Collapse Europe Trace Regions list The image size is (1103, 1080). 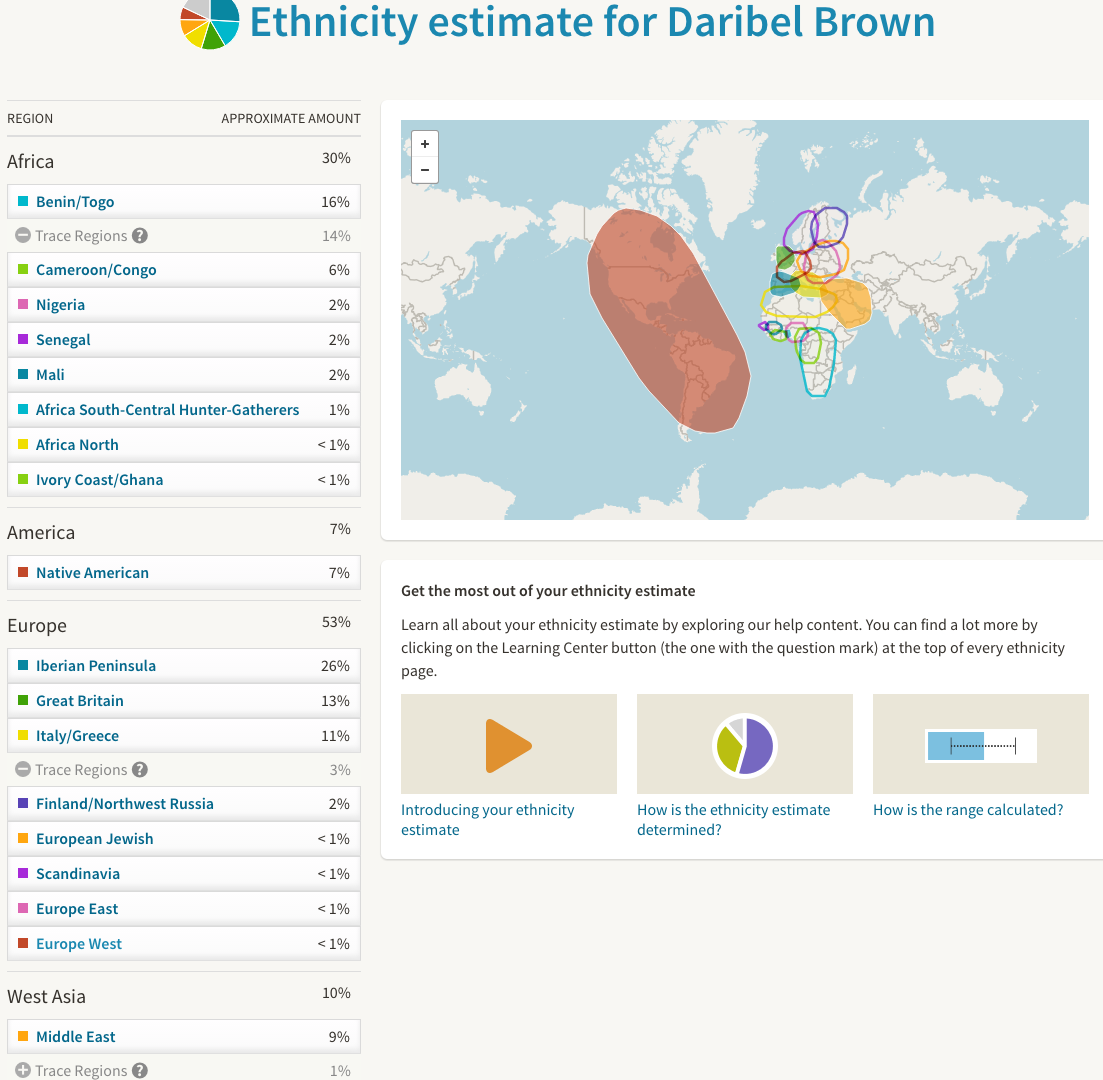coord(23,770)
